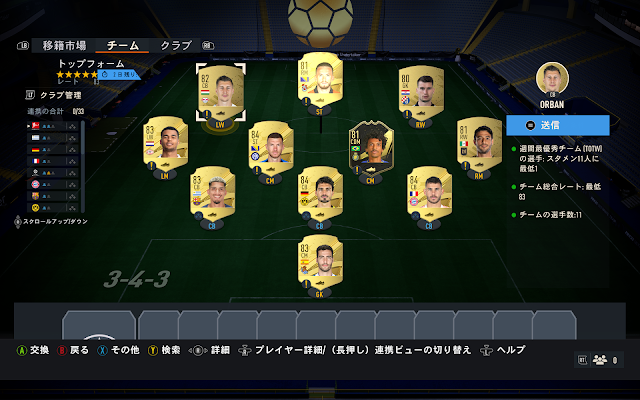
Task: Click the squad group icon beside RT
Action: pyautogui.click(x=600, y=360)
